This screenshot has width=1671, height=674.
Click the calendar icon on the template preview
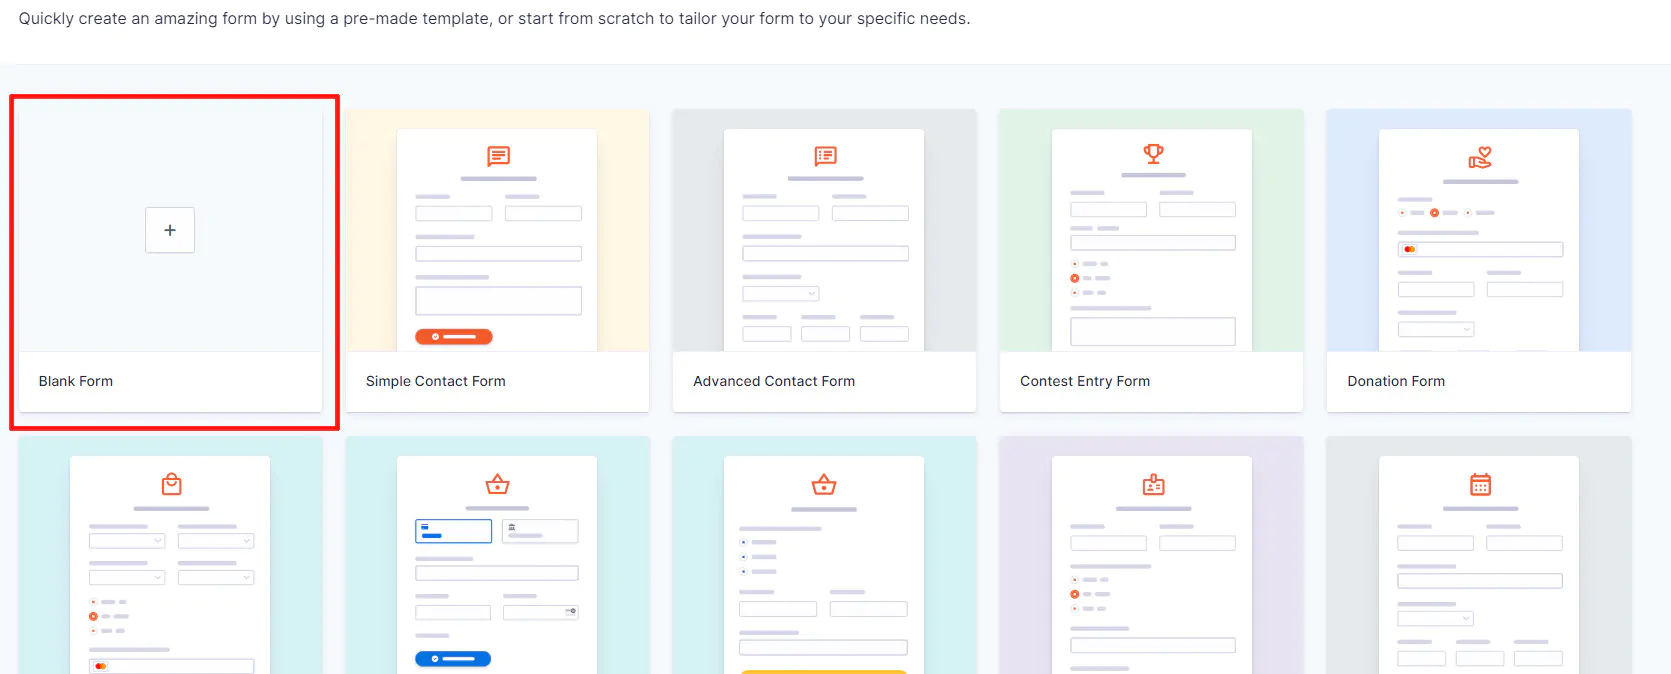click(x=1480, y=485)
